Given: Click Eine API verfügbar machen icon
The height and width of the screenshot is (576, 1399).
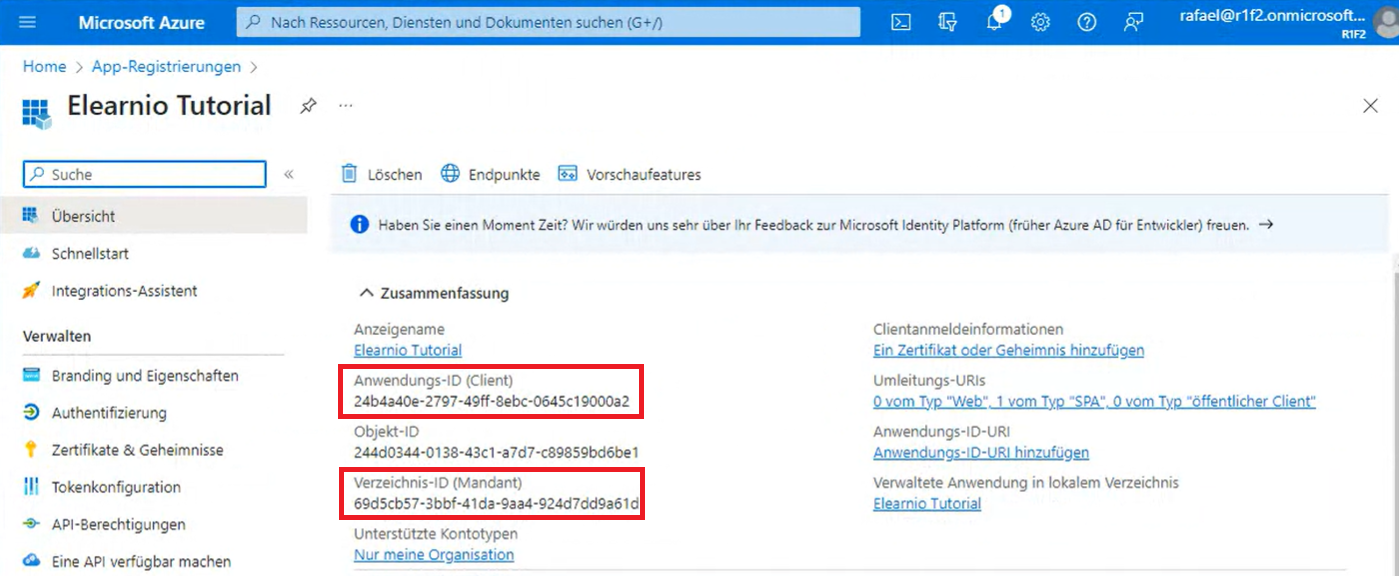Looking at the screenshot, I should tap(31, 561).
